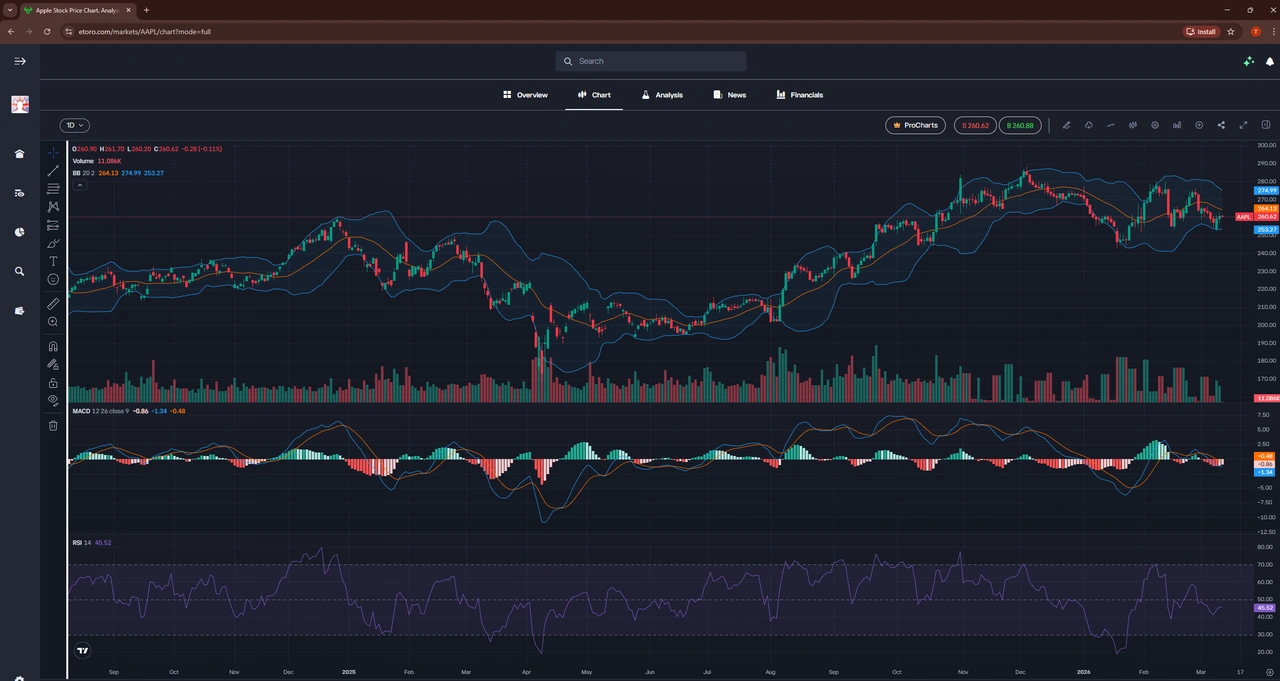Screen dimensions: 1280x681
Task: Open the wallet icon in sidebar
Action: (19, 310)
